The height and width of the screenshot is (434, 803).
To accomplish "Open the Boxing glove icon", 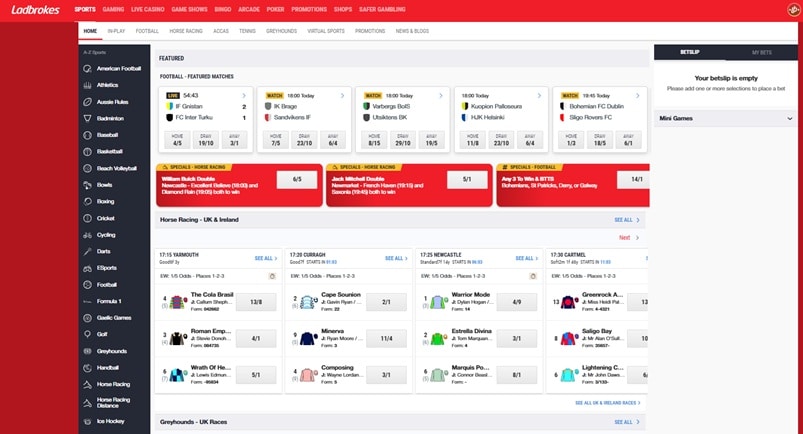I will [x=88, y=201].
